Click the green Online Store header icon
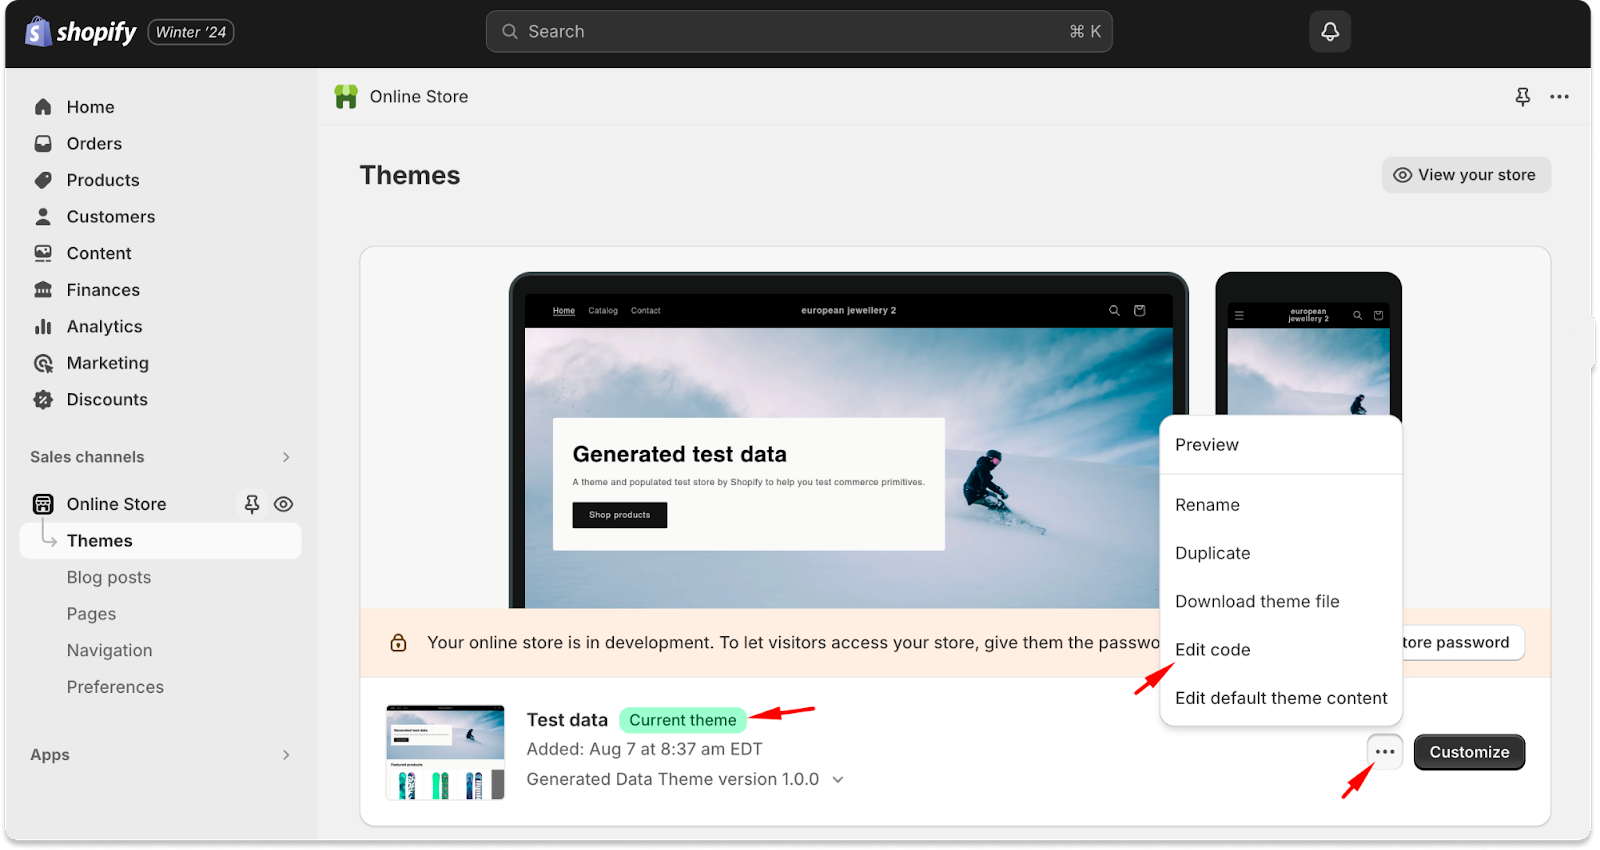The width and height of the screenshot is (1600, 850). pyautogui.click(x=346, y=97)
